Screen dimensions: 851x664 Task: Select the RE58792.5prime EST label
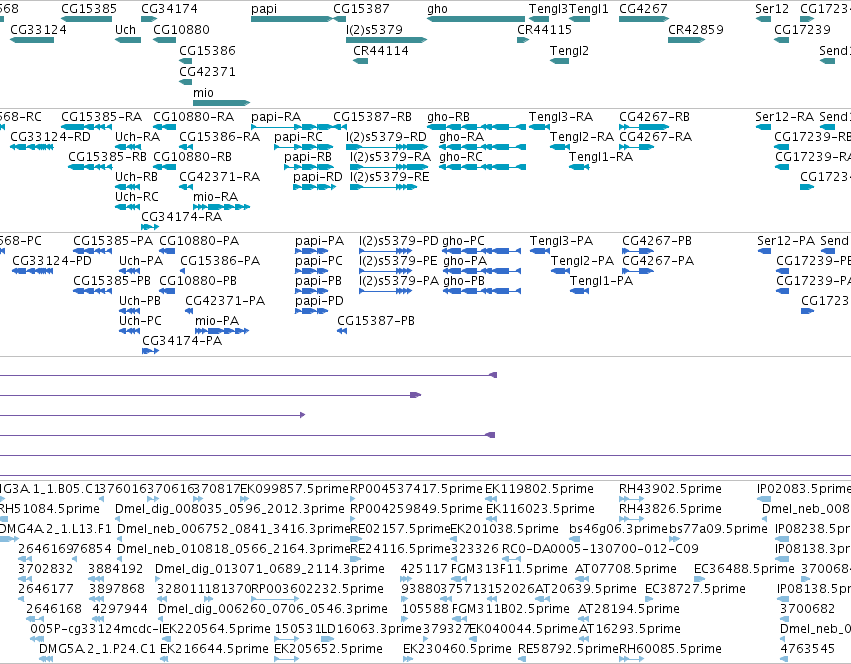coord(568,648)
